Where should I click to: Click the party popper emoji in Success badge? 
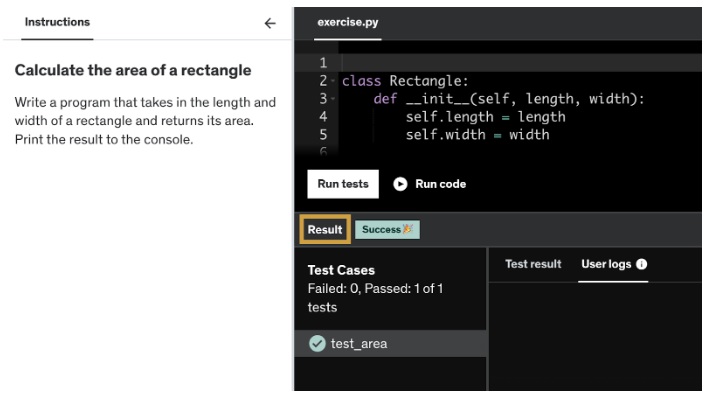[x=408, y=229]
